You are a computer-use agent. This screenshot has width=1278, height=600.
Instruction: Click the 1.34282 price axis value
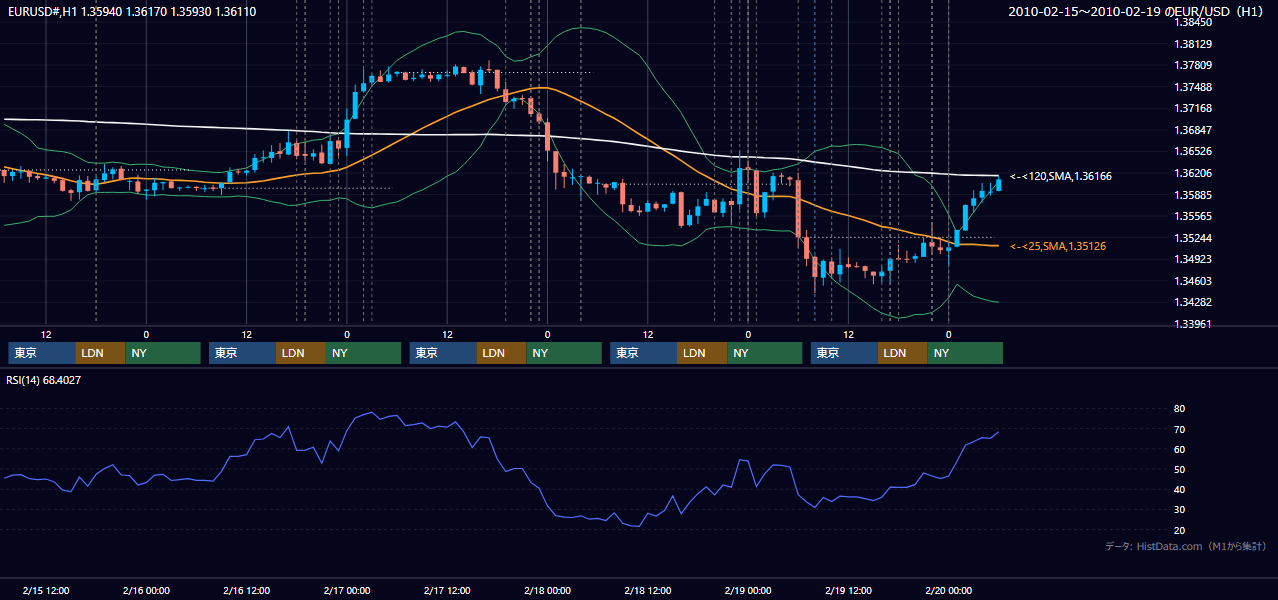point(1193,302)
